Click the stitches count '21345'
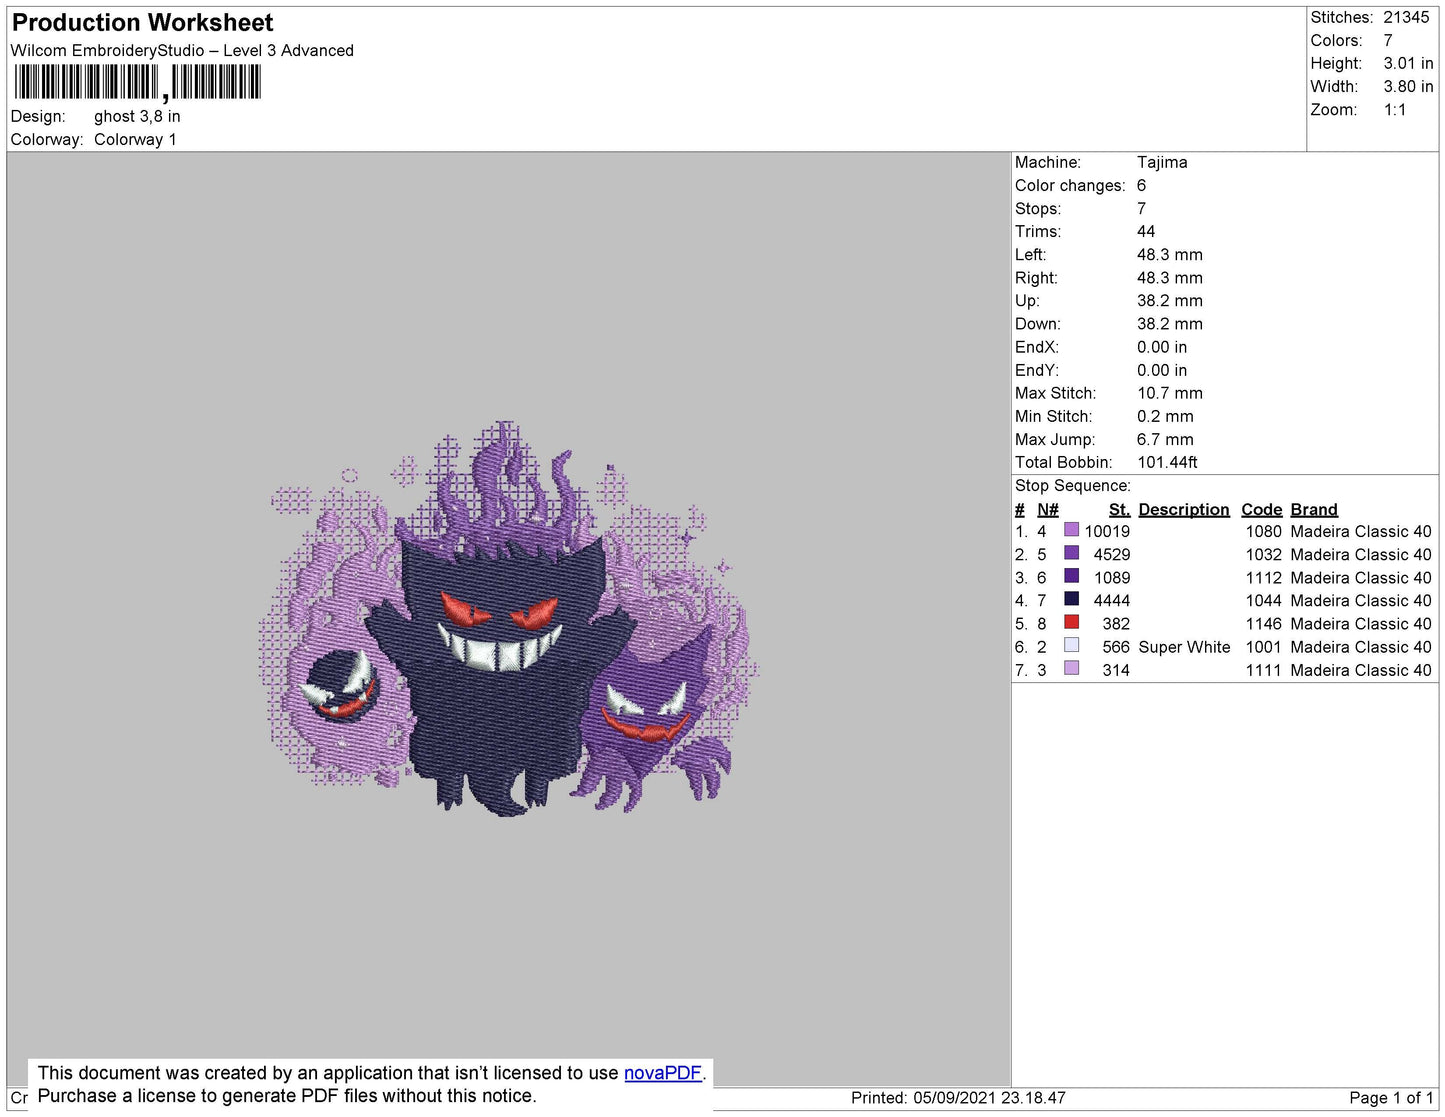 pyautogui.click(x=1406, y=18)
